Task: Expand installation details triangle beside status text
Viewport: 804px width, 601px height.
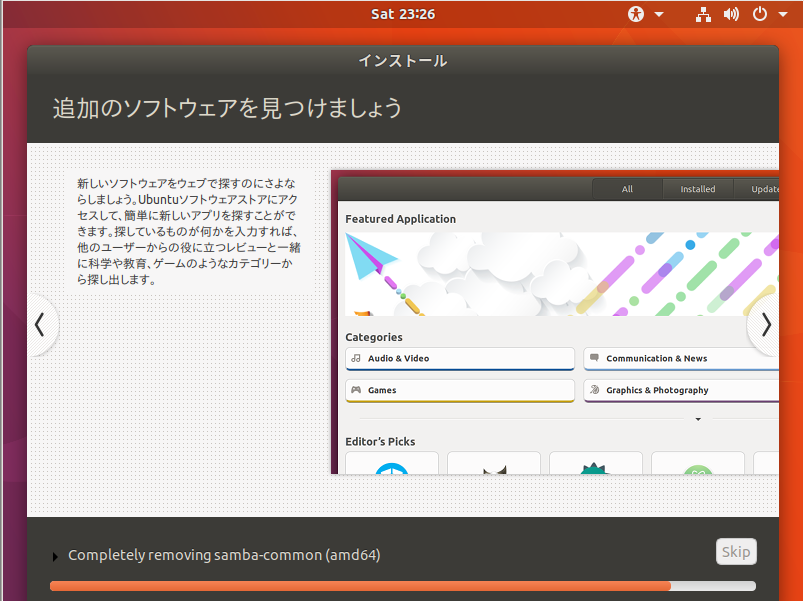Action: 55,556
